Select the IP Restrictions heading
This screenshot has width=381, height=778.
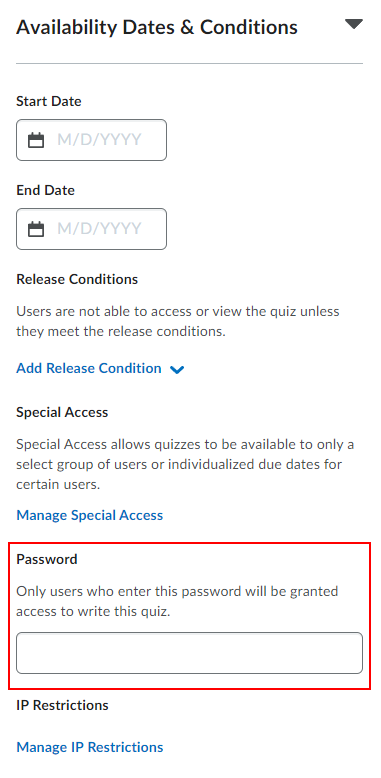63,705
